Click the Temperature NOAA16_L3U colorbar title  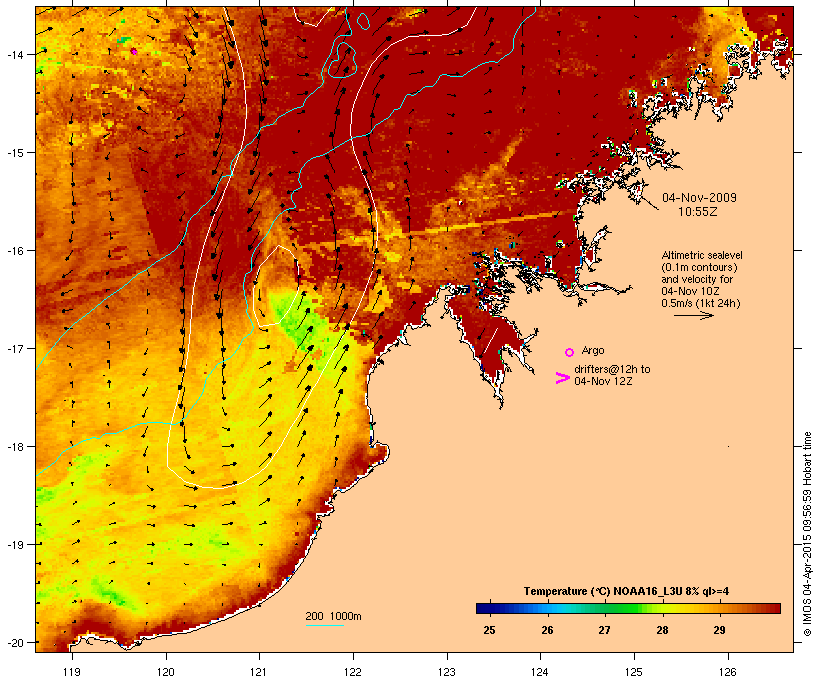tap(627, 591)
